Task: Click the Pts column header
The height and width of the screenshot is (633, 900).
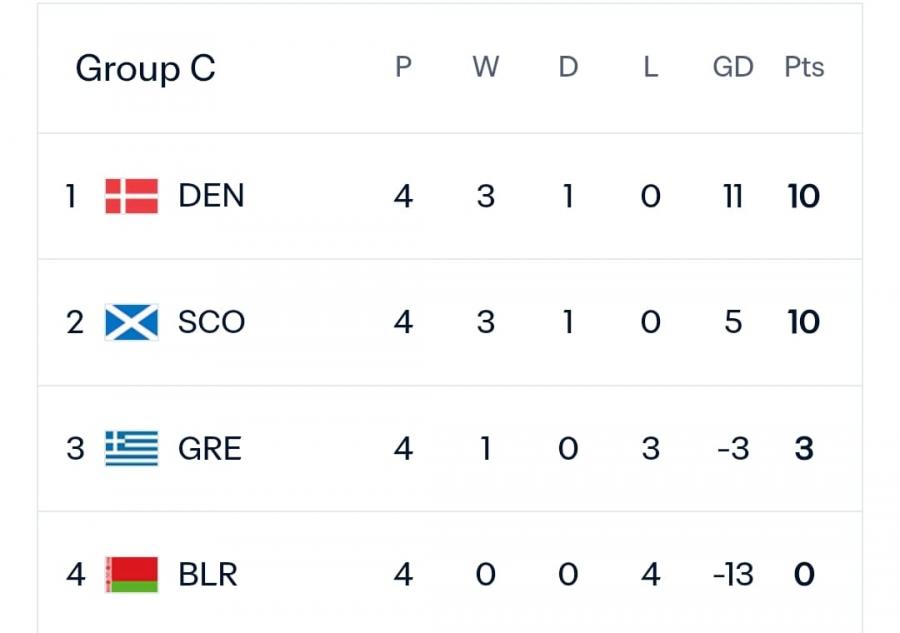Action: (804, 67)
